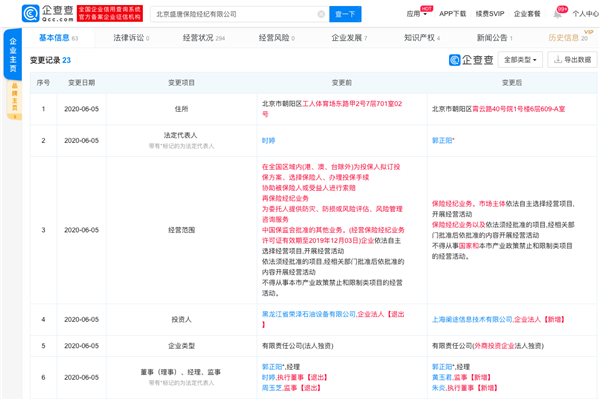Screen dimensions: 600x400
Task: Open 朱炎 executive director link
Action: pyautogui.click(x=439, y=388)
